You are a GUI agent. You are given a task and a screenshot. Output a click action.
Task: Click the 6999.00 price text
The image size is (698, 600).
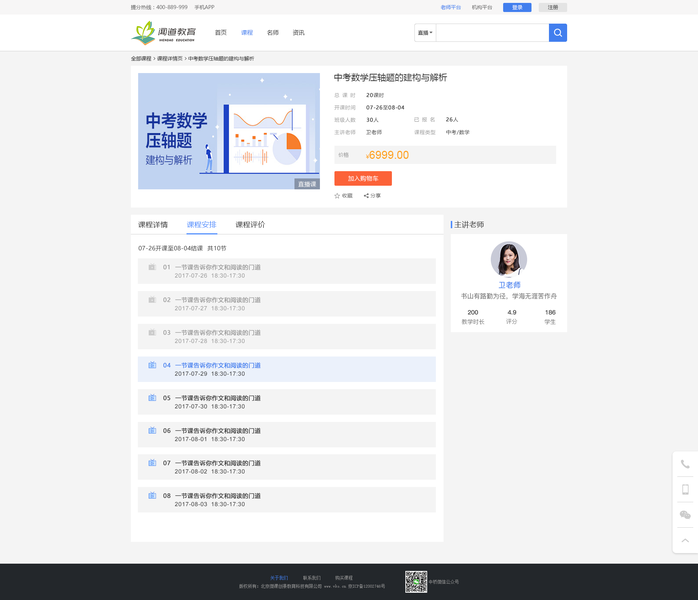389,155
